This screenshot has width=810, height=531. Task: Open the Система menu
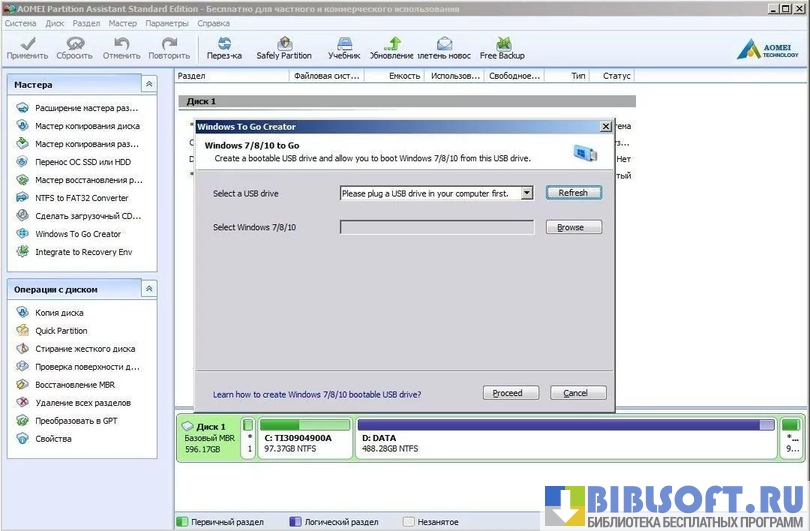[20, 22]
